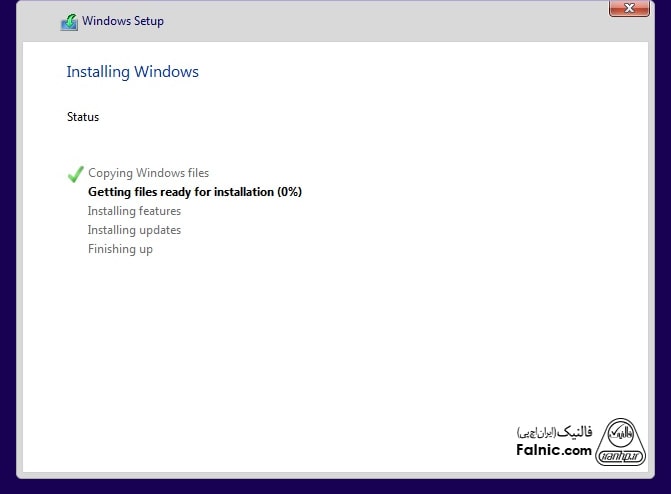Select the Finishing up step
671x494 pixels.
120,249
